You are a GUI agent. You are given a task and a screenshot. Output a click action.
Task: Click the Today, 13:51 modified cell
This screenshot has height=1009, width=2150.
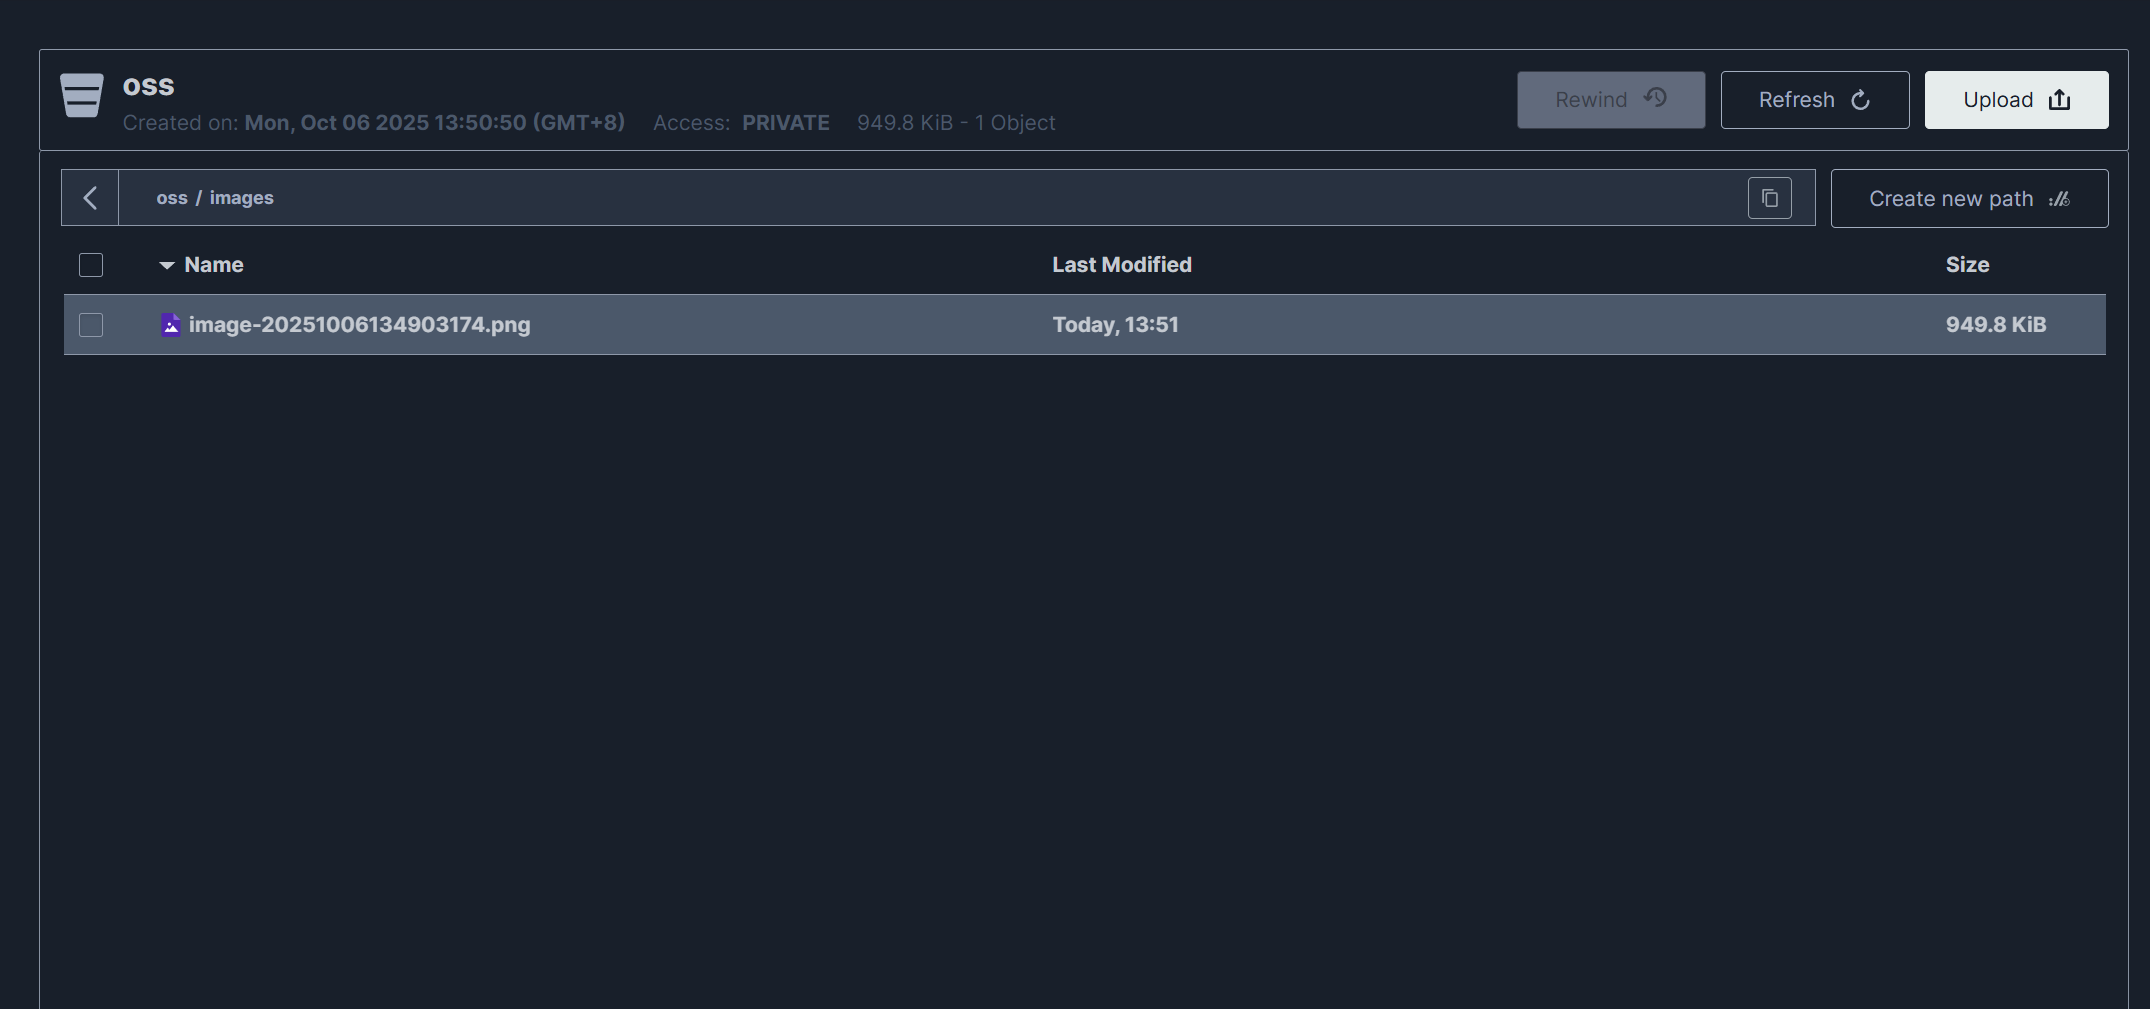(1115, 325)
